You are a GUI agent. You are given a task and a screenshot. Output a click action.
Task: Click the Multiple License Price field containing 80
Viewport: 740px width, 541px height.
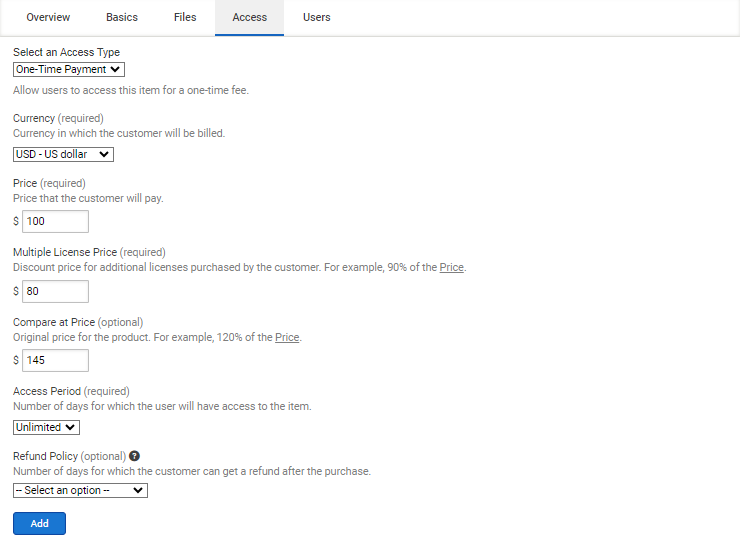[55, 291]
